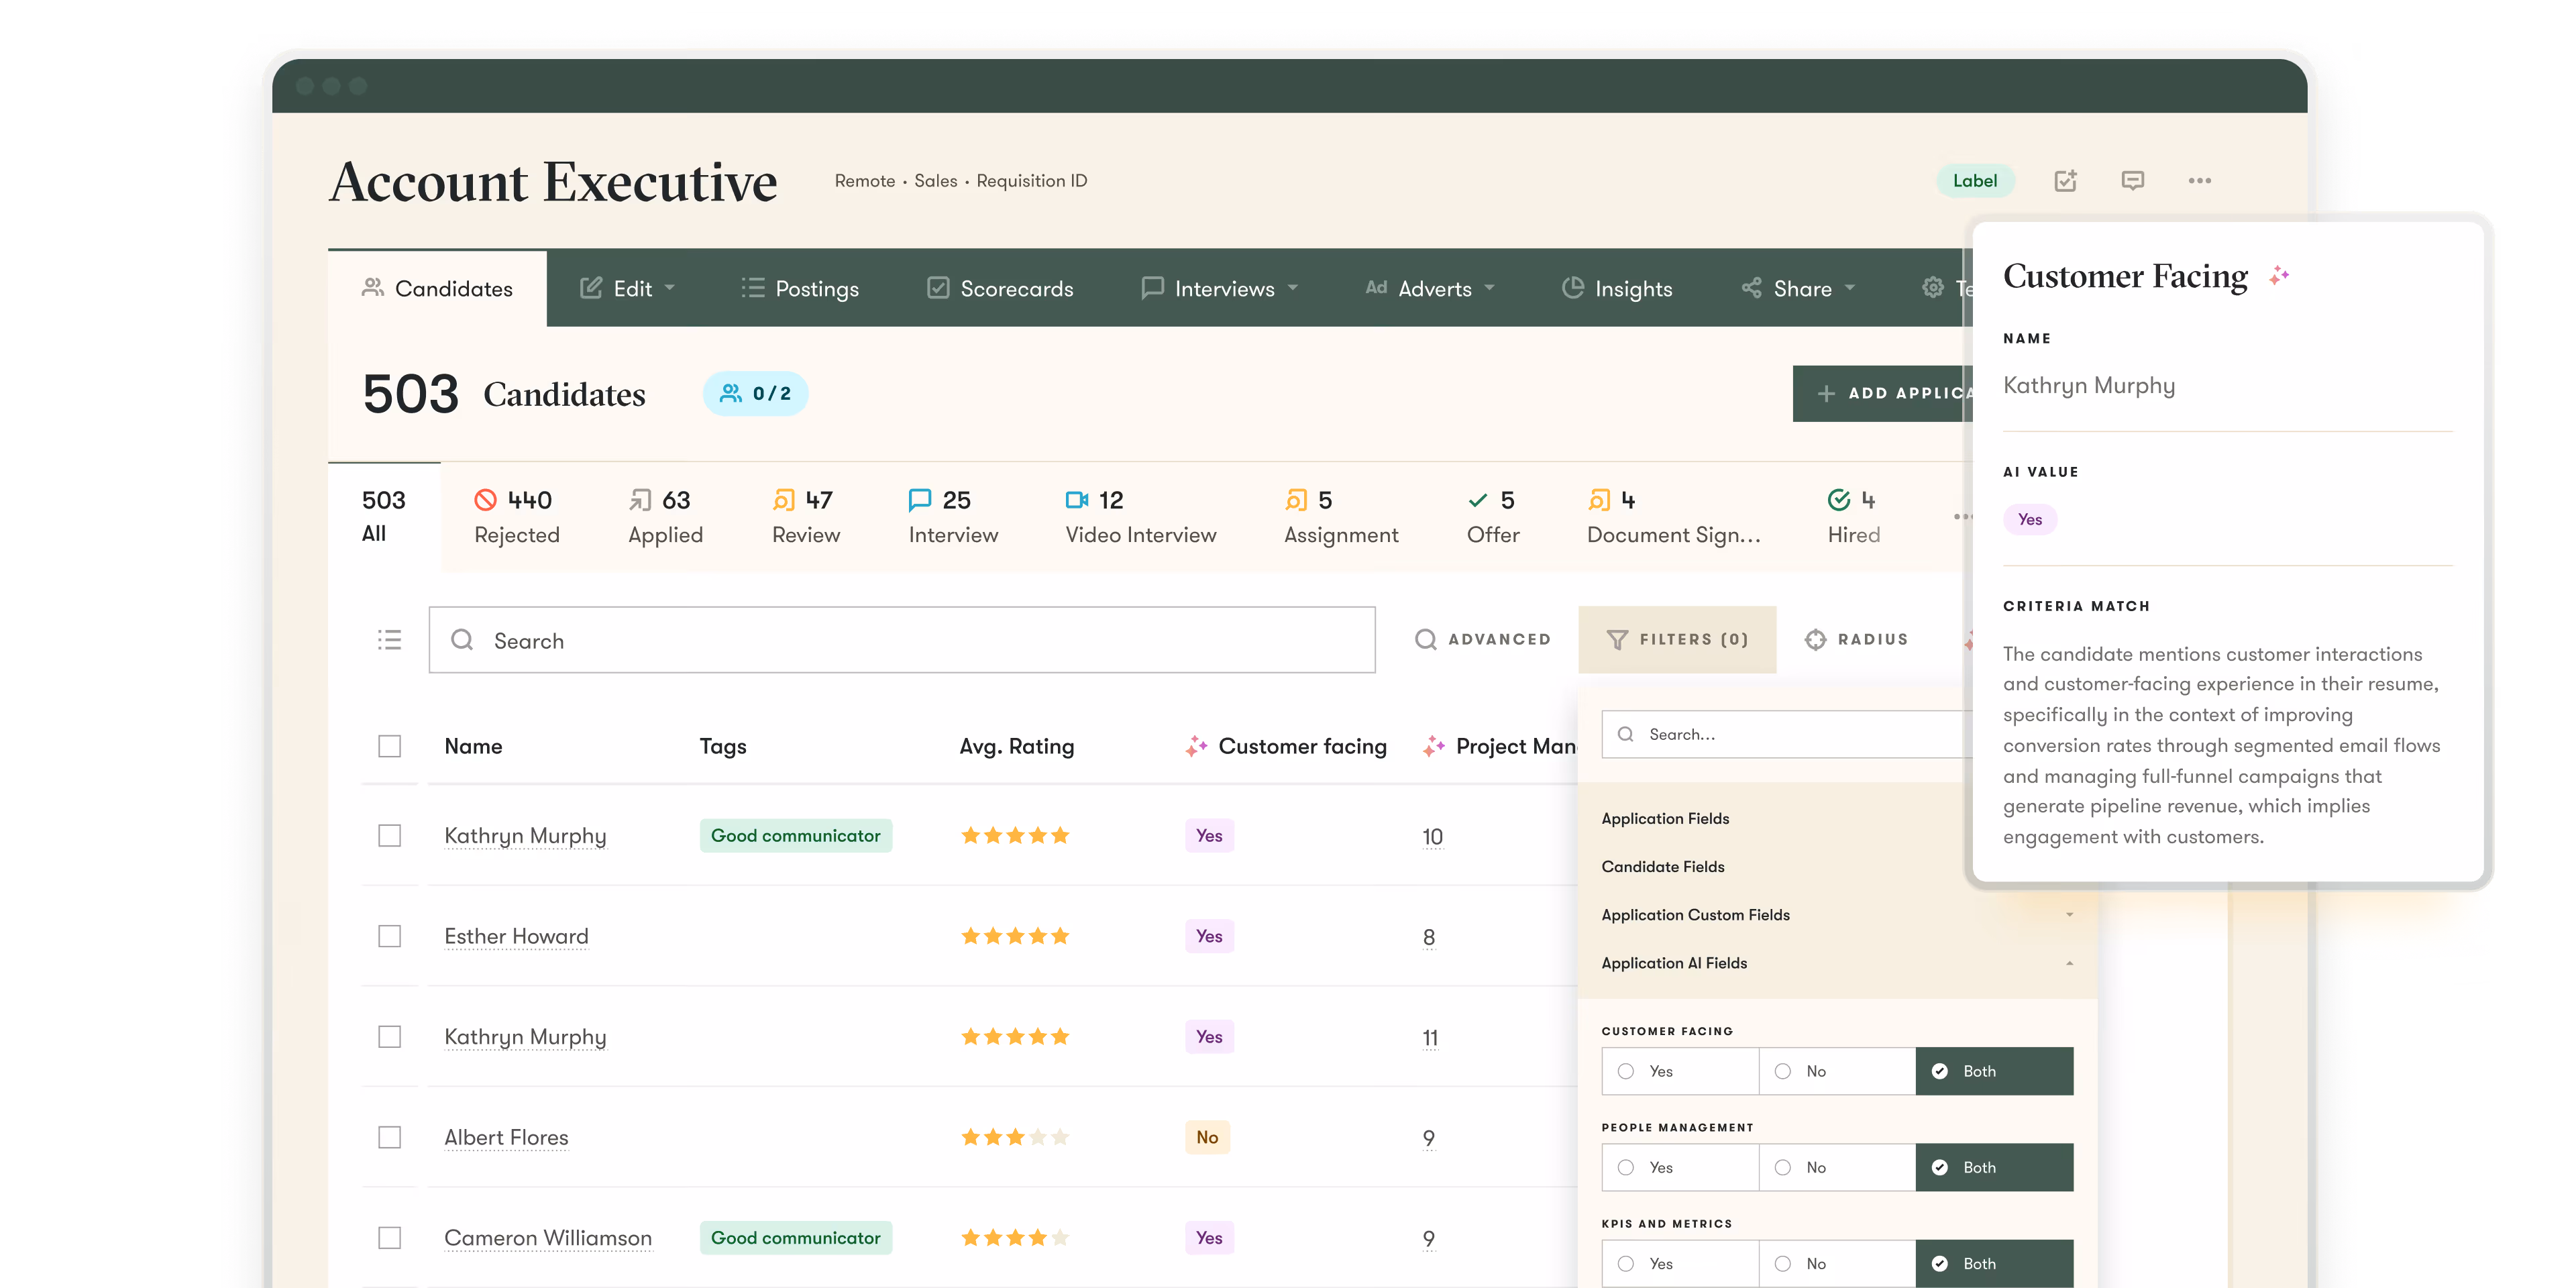Image resolution: width=2576 pixels, height=1288 pixels.
Task: Click the settings gear icon in tab bar
Action: 1933,288
